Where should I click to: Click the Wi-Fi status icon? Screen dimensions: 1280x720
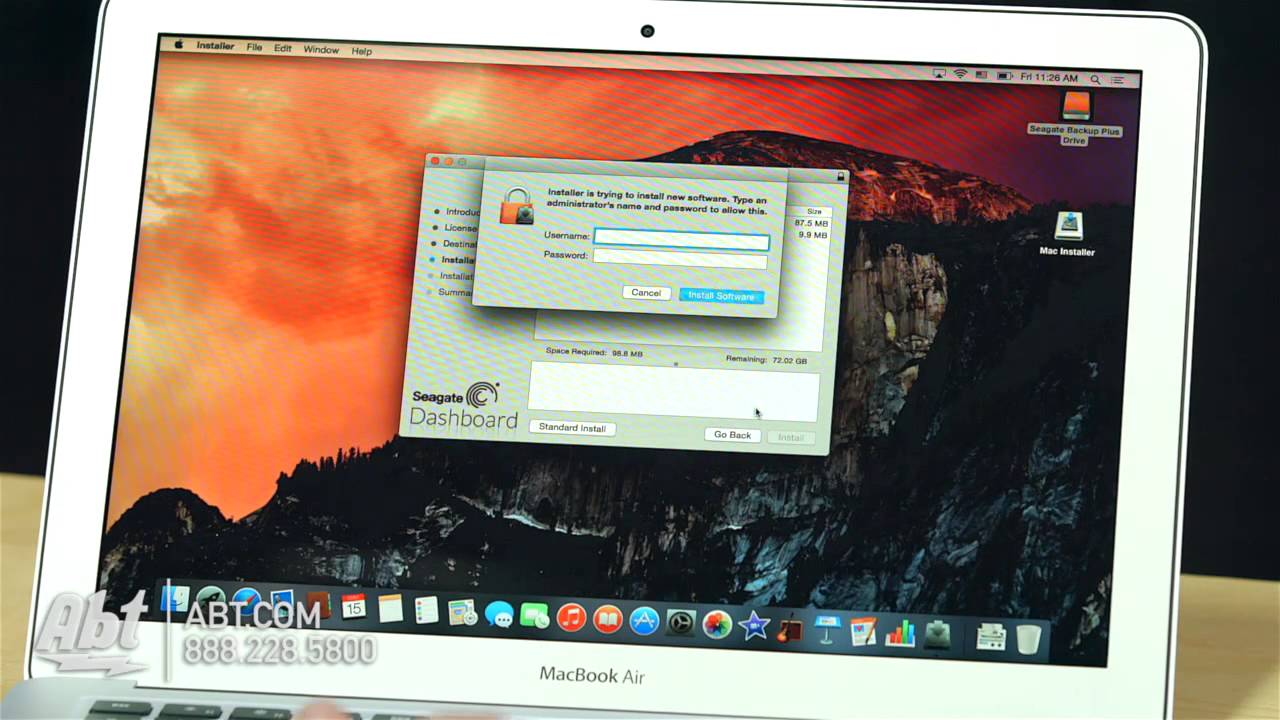tap(961, 75)
